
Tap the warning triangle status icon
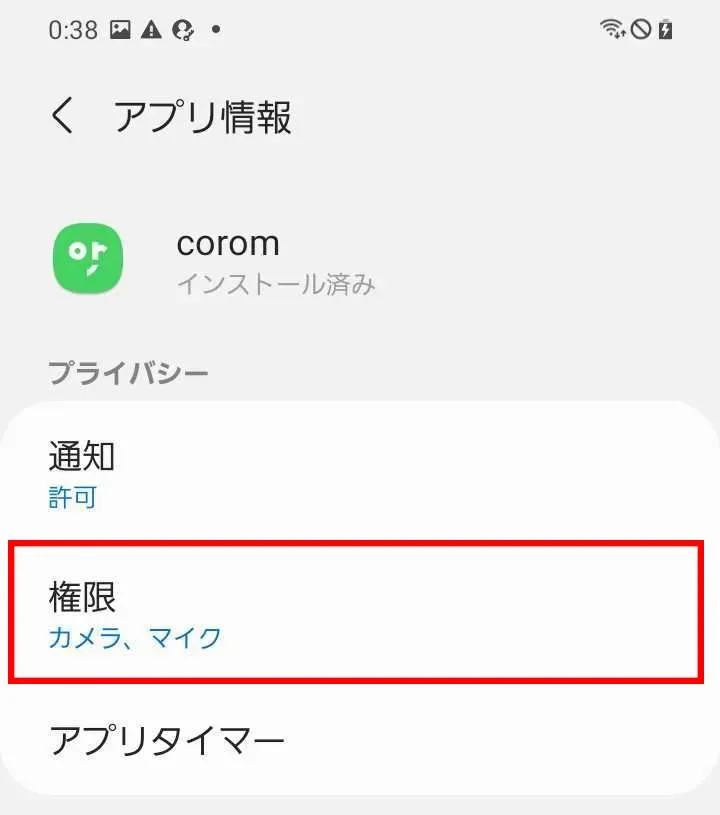coord(151,30)
